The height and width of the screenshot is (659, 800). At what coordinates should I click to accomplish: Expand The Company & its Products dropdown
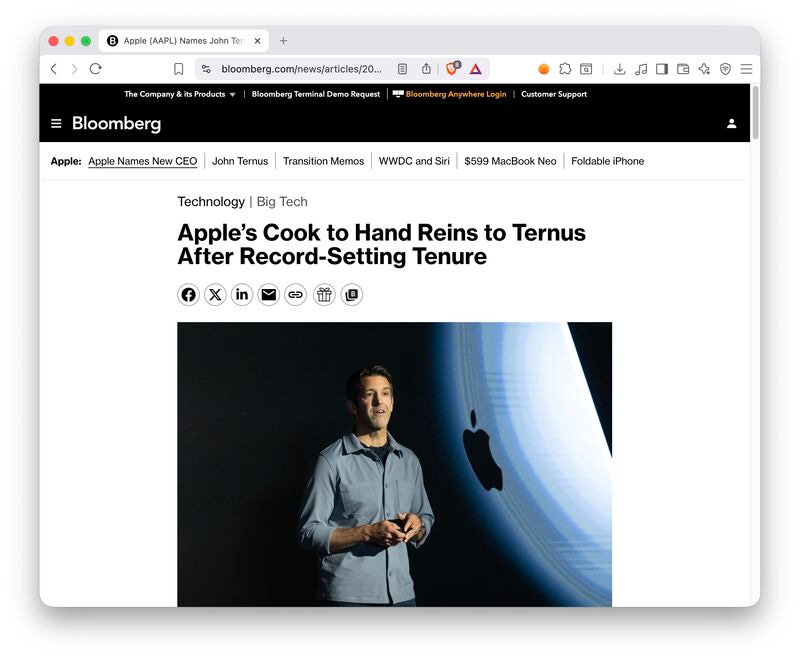180,94
